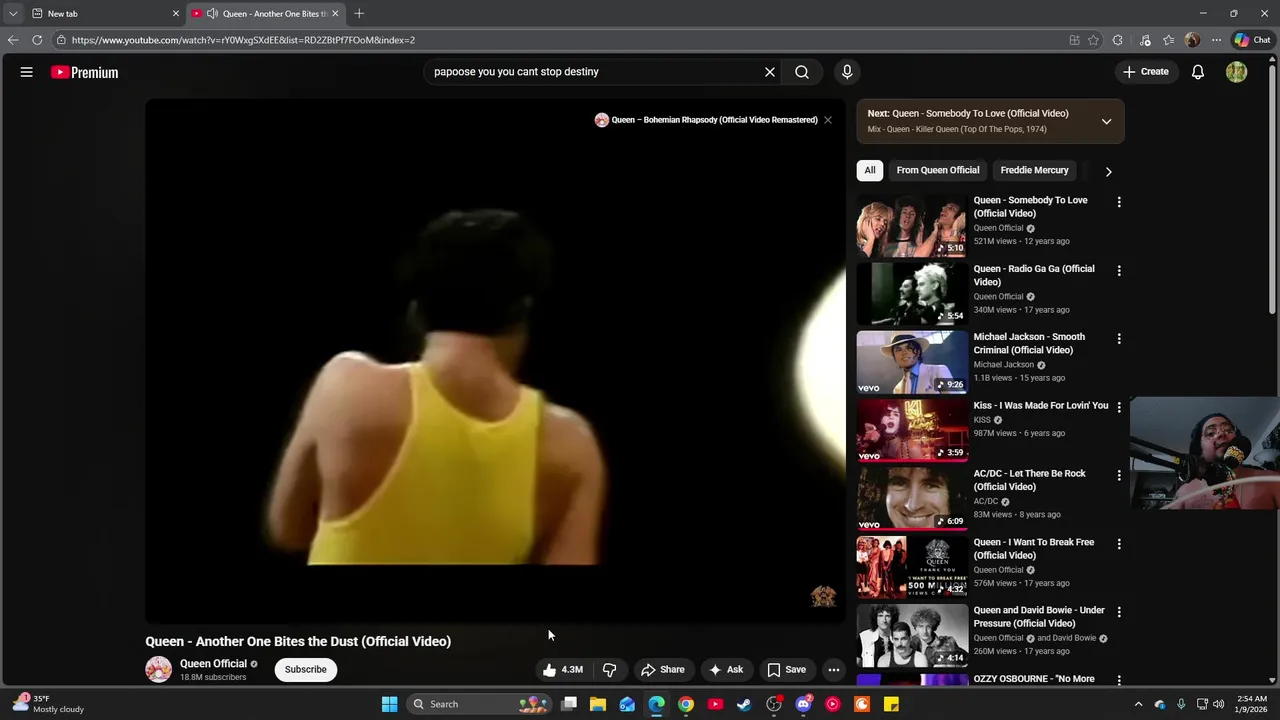The height and width of the screenshot is (720, 1280).
Task: Subscribe to Queen Official channel
Action: coord(305,669)
